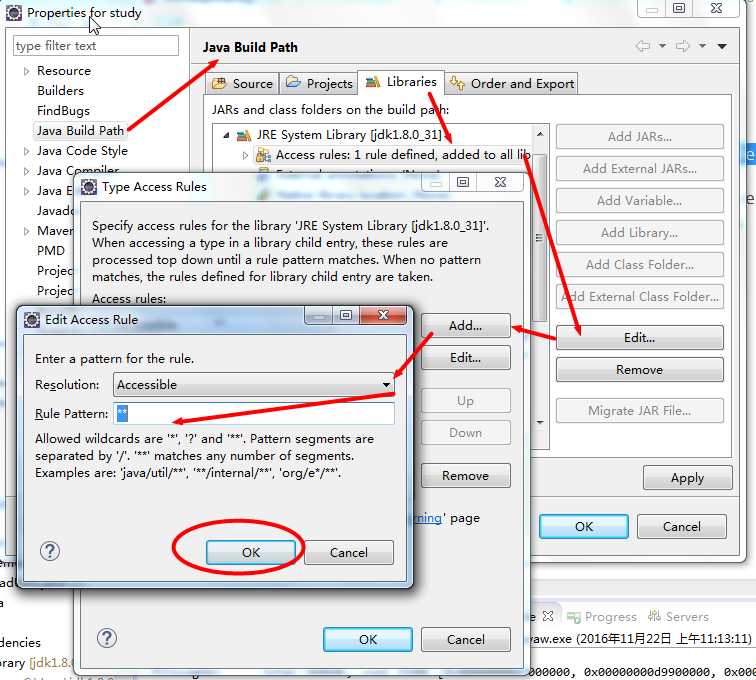Image resolution: width=756 pixels, height=680 pixels.
Task: Close the Edit Access Rule dialog
Action: pyautogui.click(x=383, y=315)
